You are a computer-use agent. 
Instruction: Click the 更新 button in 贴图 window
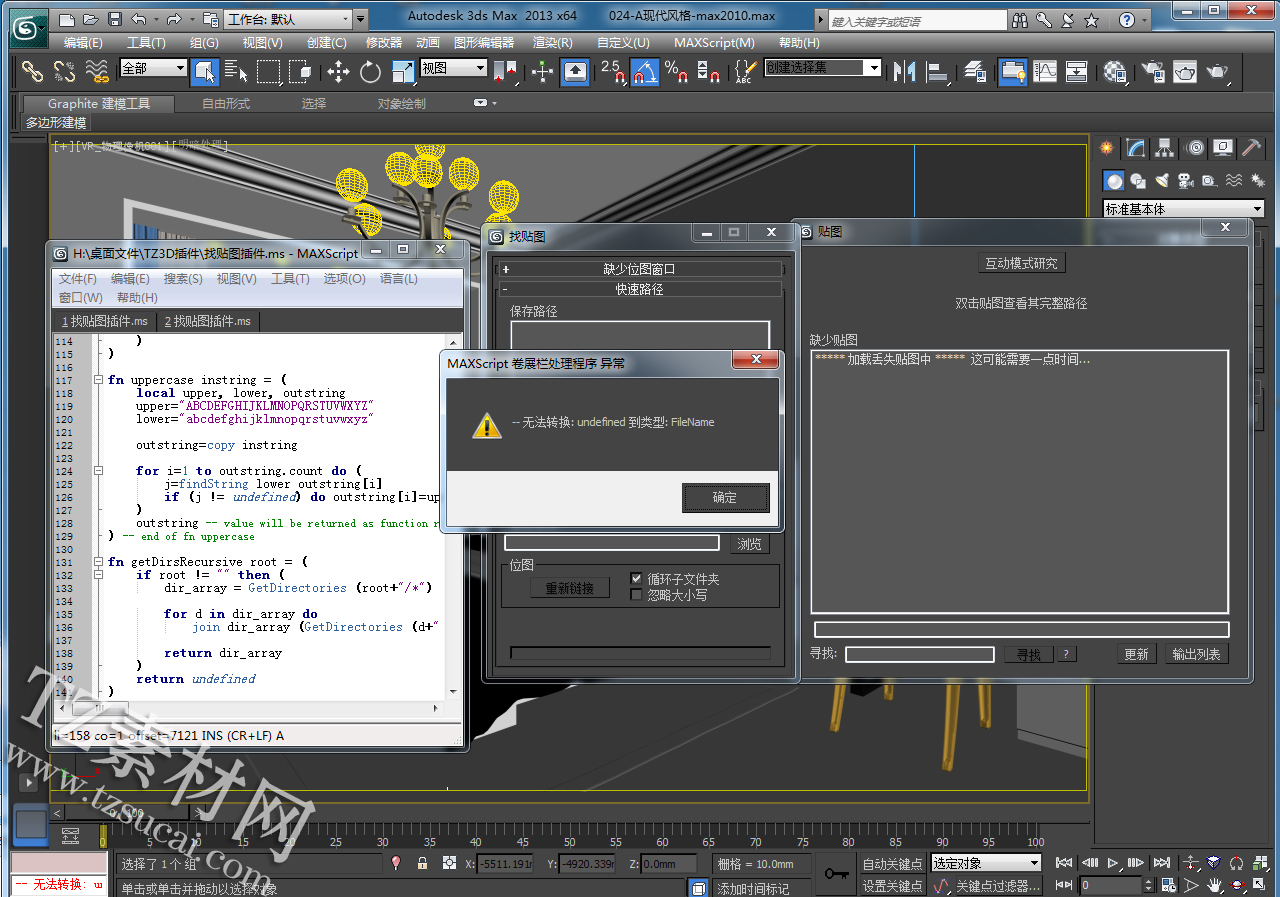[1136, 654]
